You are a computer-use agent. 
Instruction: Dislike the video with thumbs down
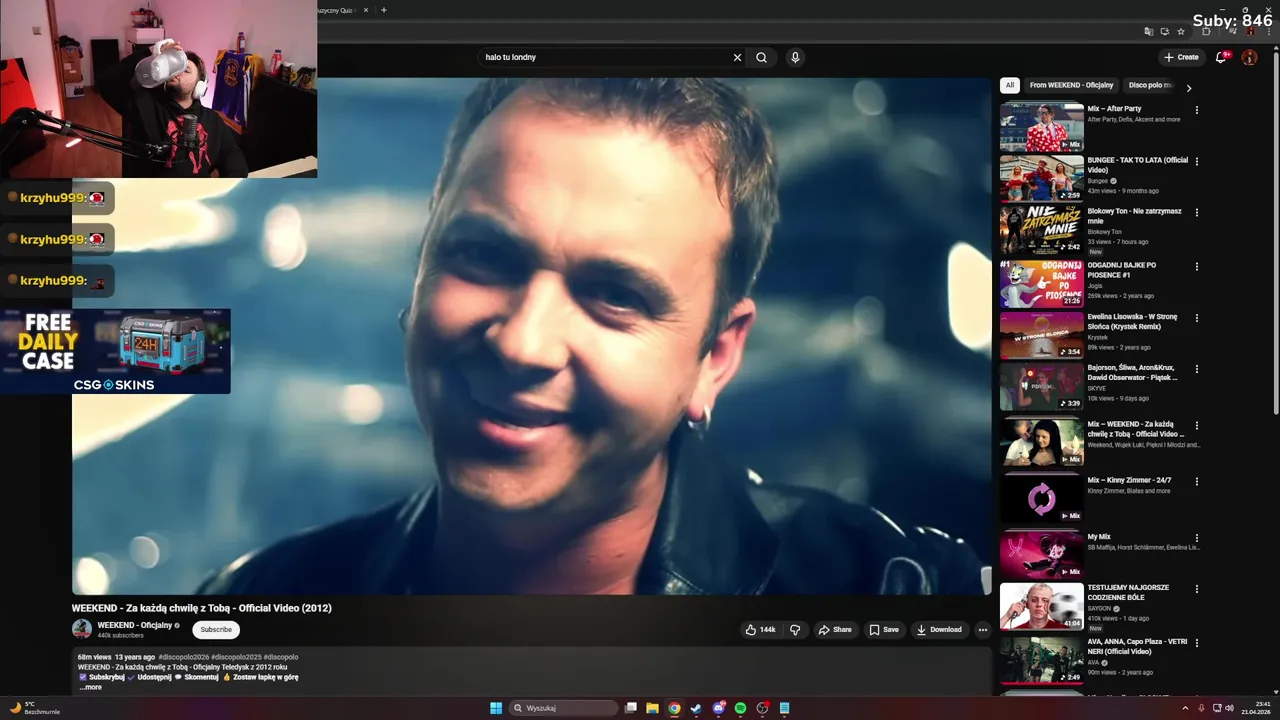click(x=795, y=630)
